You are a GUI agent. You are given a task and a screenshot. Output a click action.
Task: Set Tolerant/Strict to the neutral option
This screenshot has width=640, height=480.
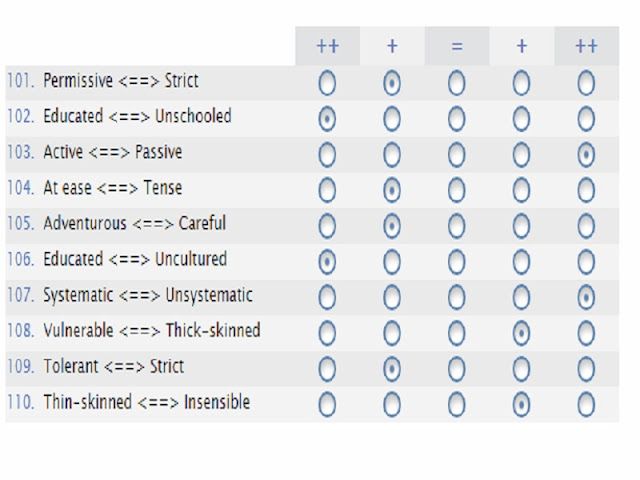pyautogui.click(x=456, y=369)
